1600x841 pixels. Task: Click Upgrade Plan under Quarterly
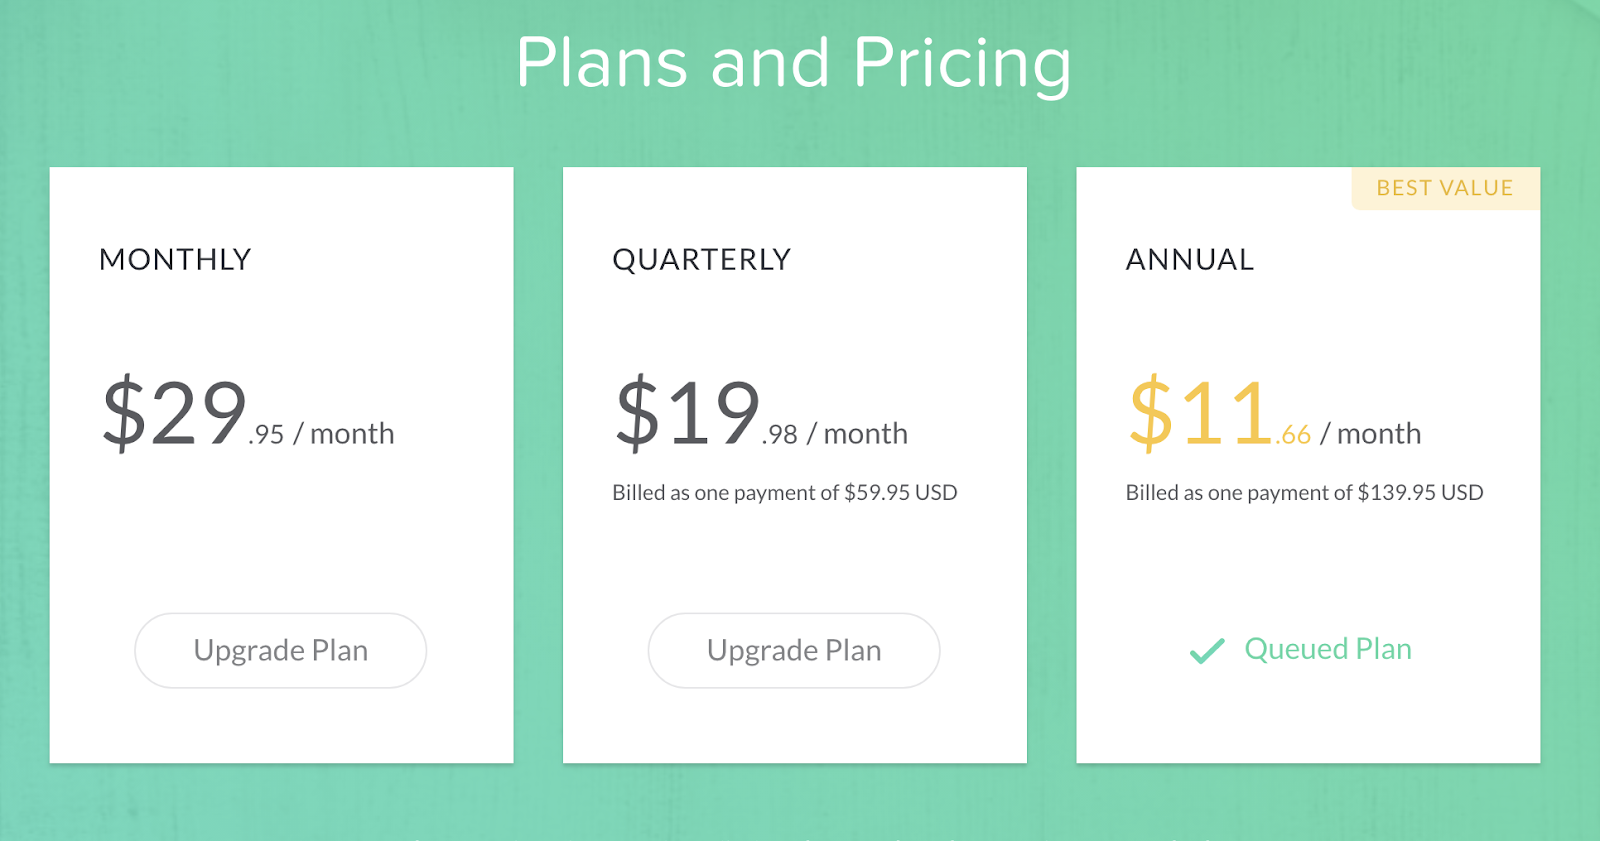[x=794, y=650]
